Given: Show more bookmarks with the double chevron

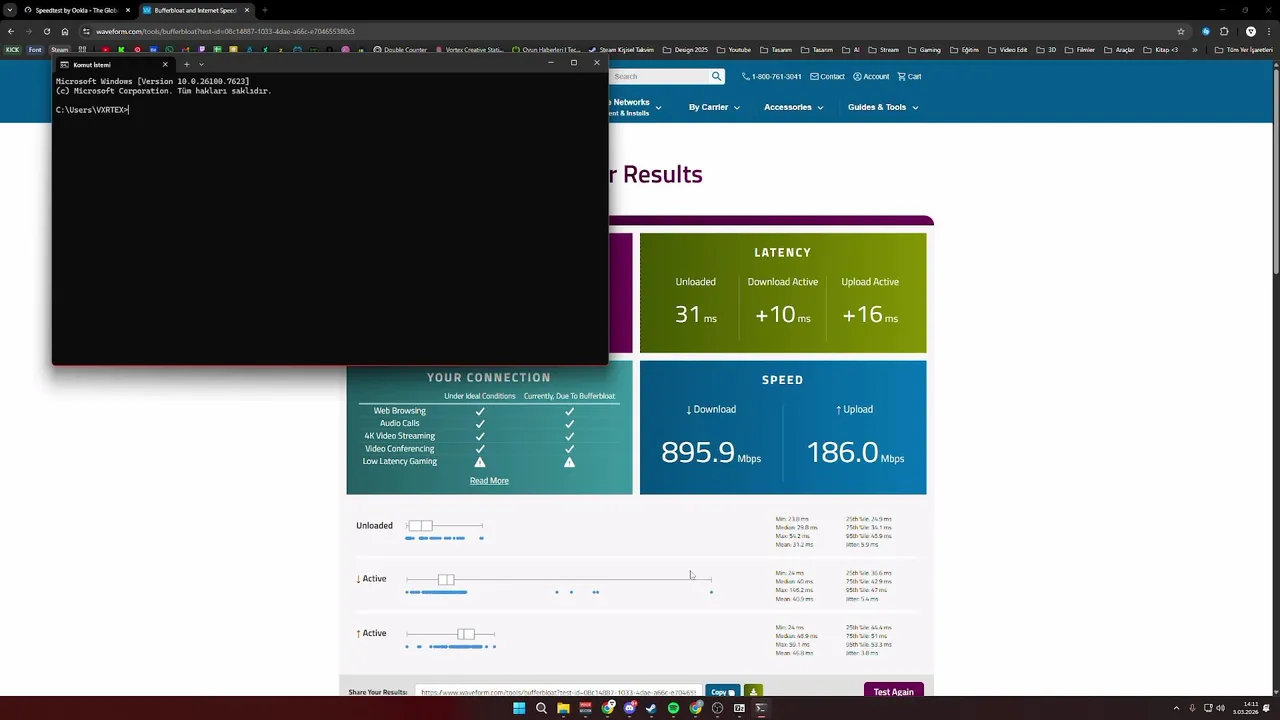Looking at the screenshot, I should point(1194,49).
